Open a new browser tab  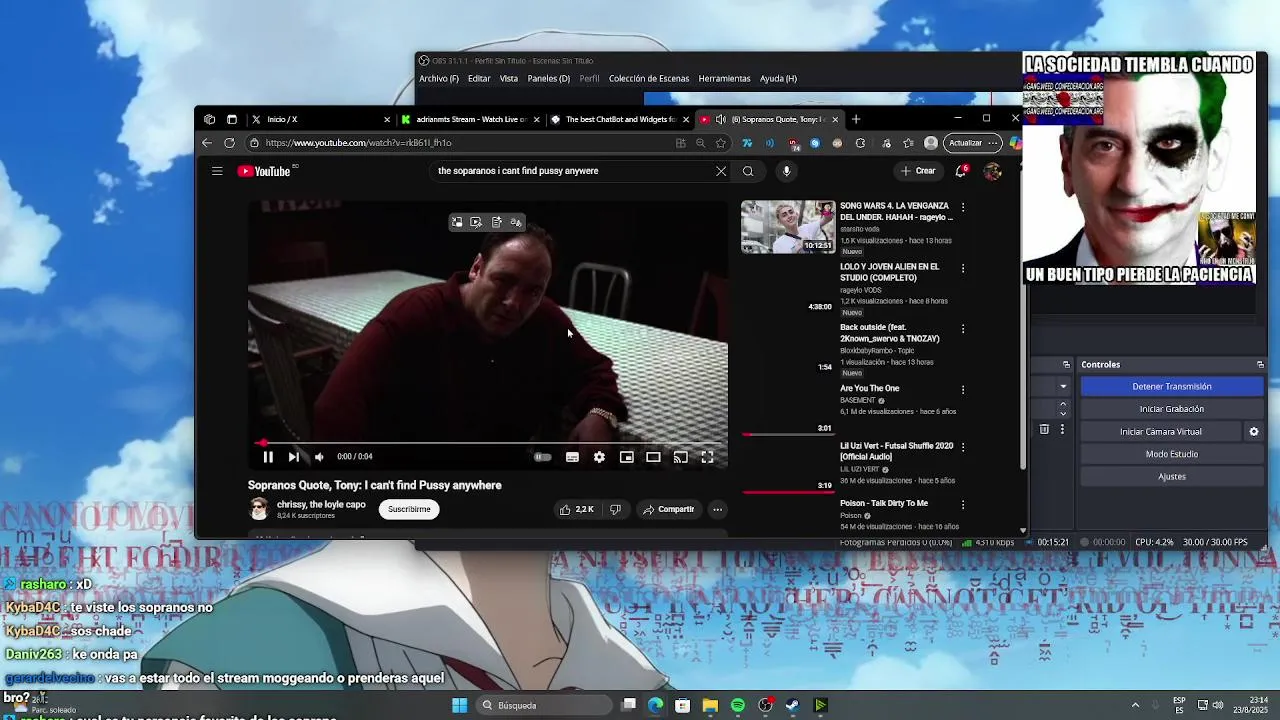(x=855, y=119)
